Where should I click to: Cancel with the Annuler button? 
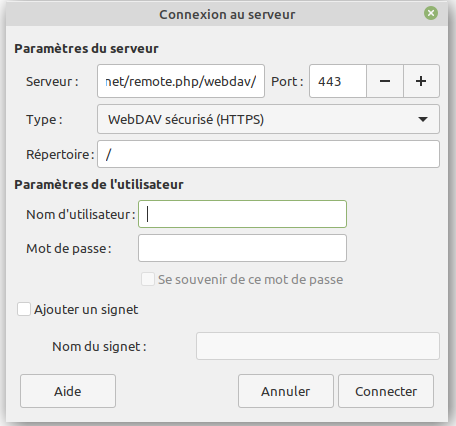(x=286, y=391)
